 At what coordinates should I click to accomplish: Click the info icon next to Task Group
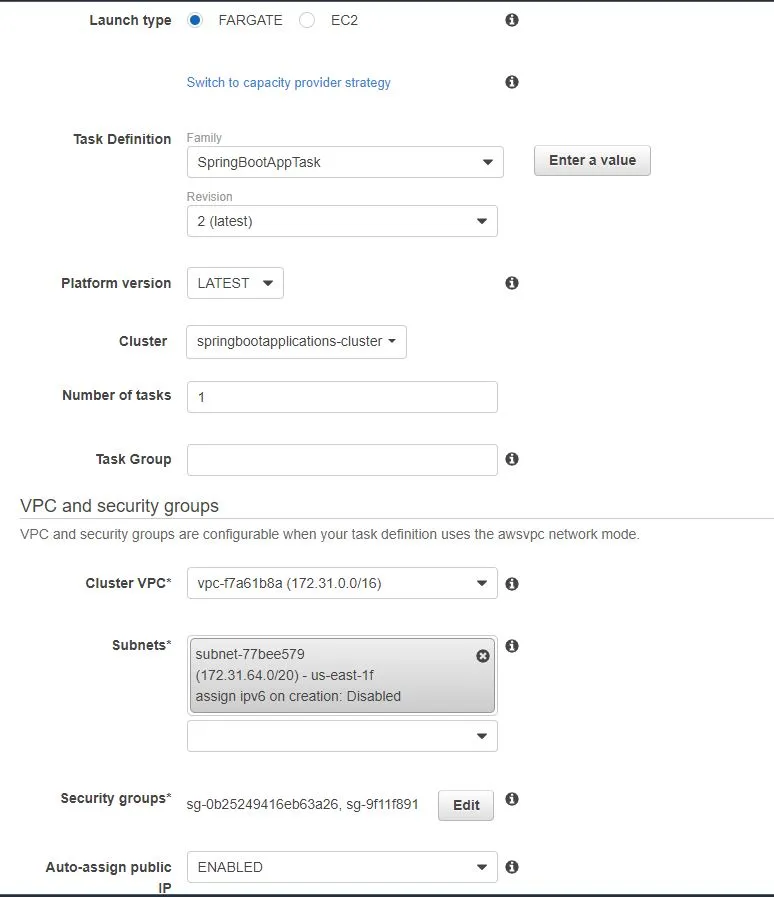pos(511,459)
